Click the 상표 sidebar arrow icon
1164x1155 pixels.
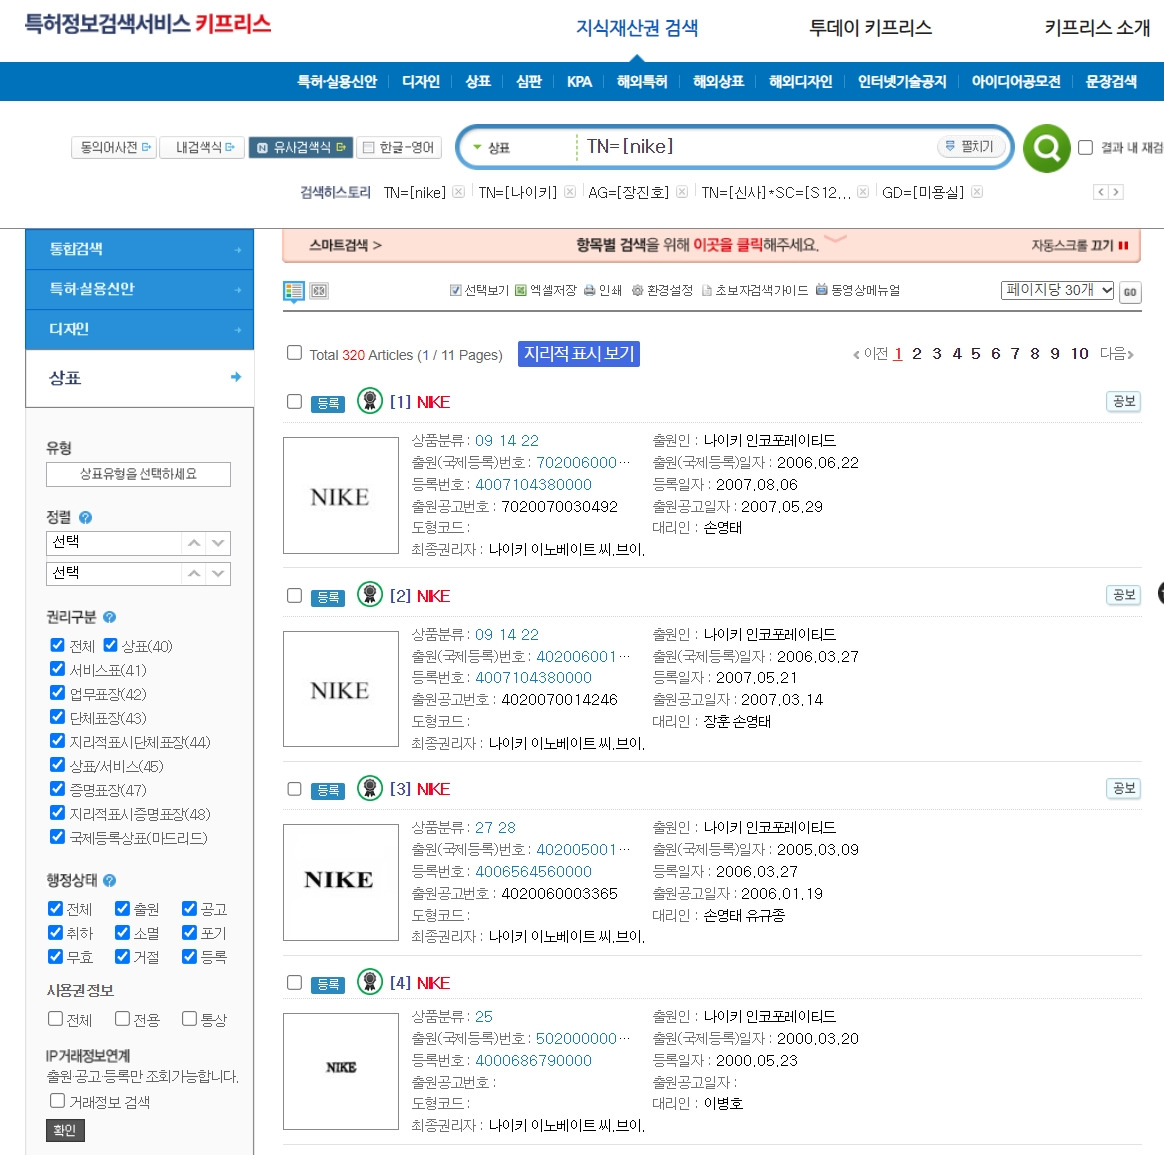point(236,377)
